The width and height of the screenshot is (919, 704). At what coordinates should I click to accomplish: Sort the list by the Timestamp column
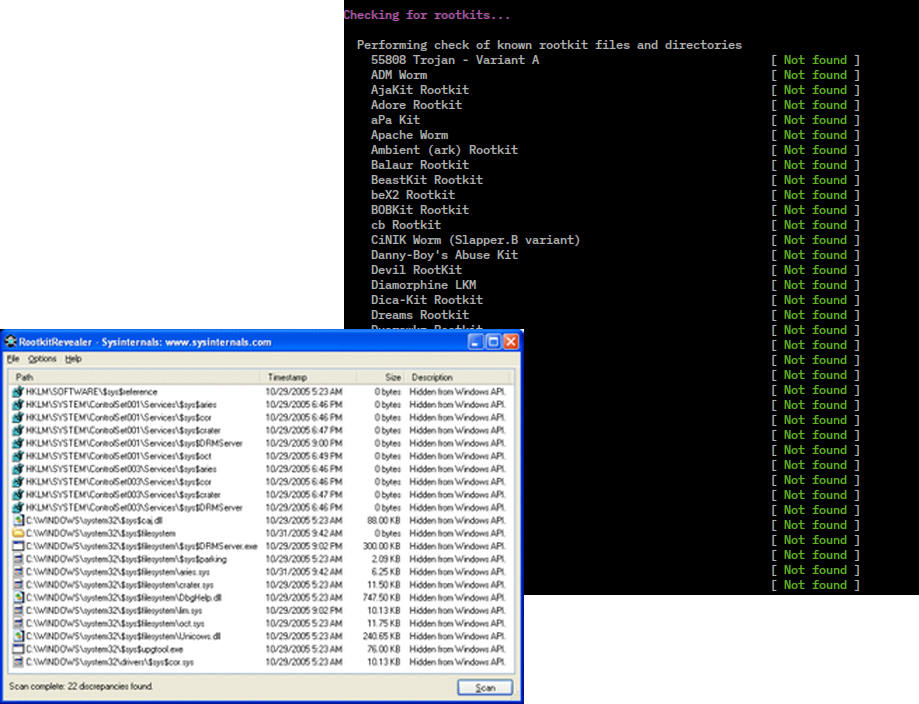[308, 377]
